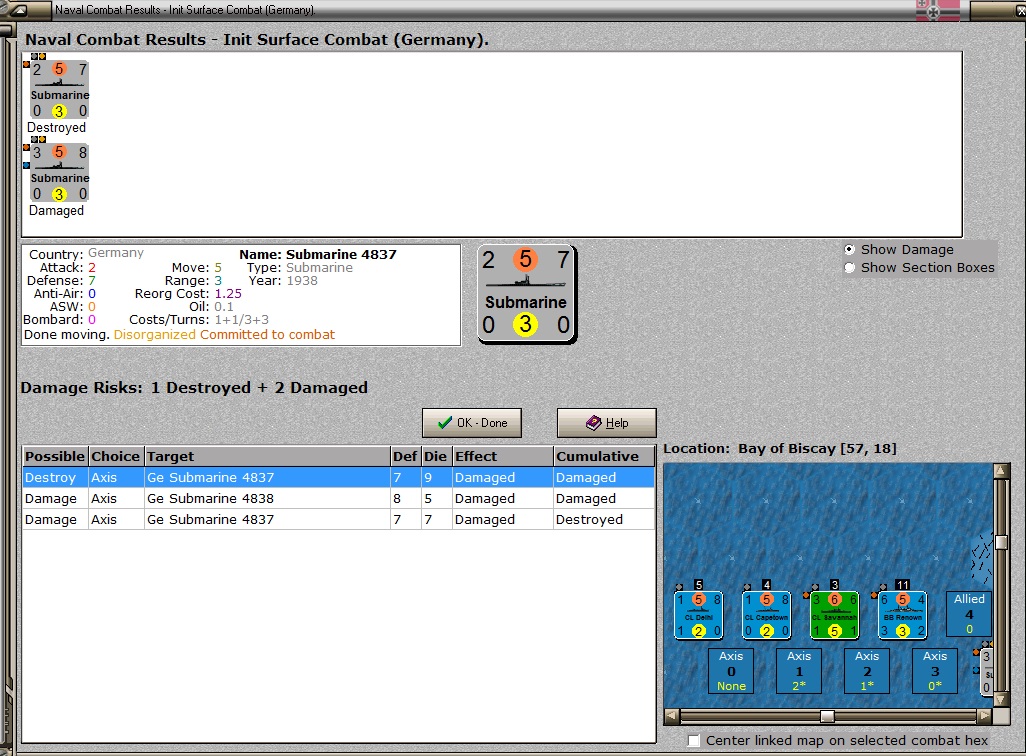Click the window control icon in the top-left corner
Image resolution: width=1026 pixels, height=756 pixels.
(18, 10)
